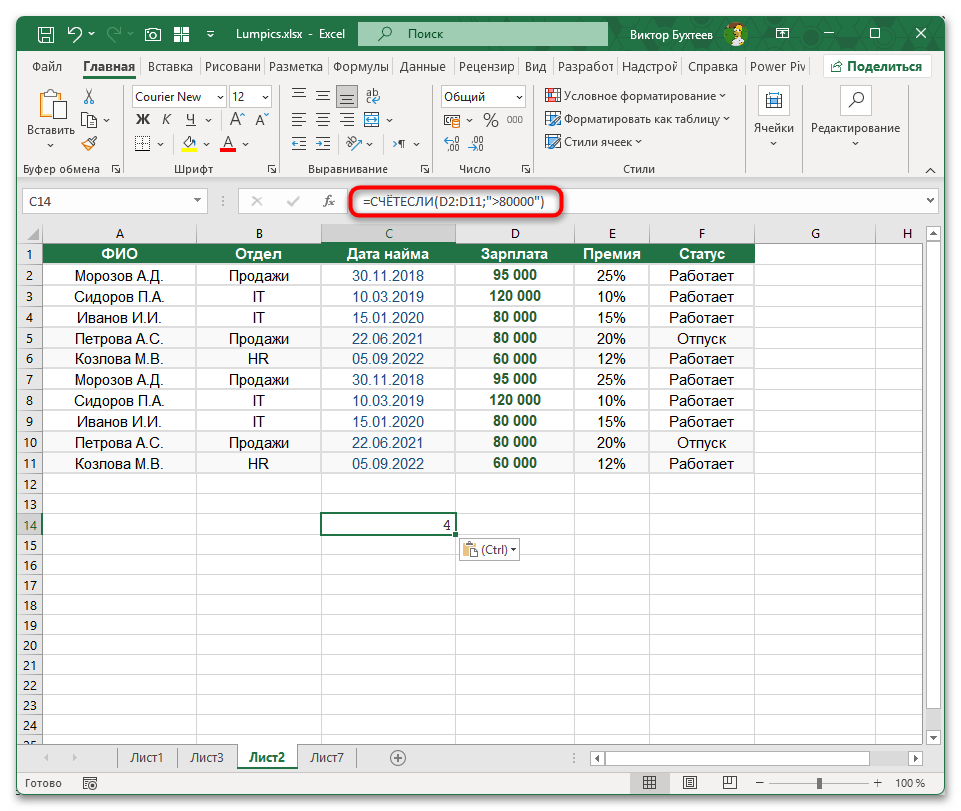Increase font size with large A
Screen dimensions: 961x811
(x=237, y=120)
